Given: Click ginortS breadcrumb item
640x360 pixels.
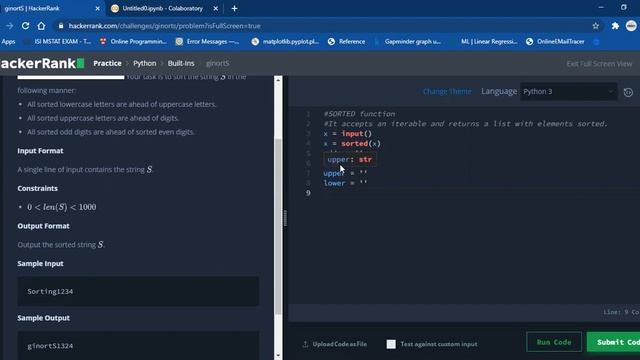Looking at the screenshot, I should [x=218, y=63].
